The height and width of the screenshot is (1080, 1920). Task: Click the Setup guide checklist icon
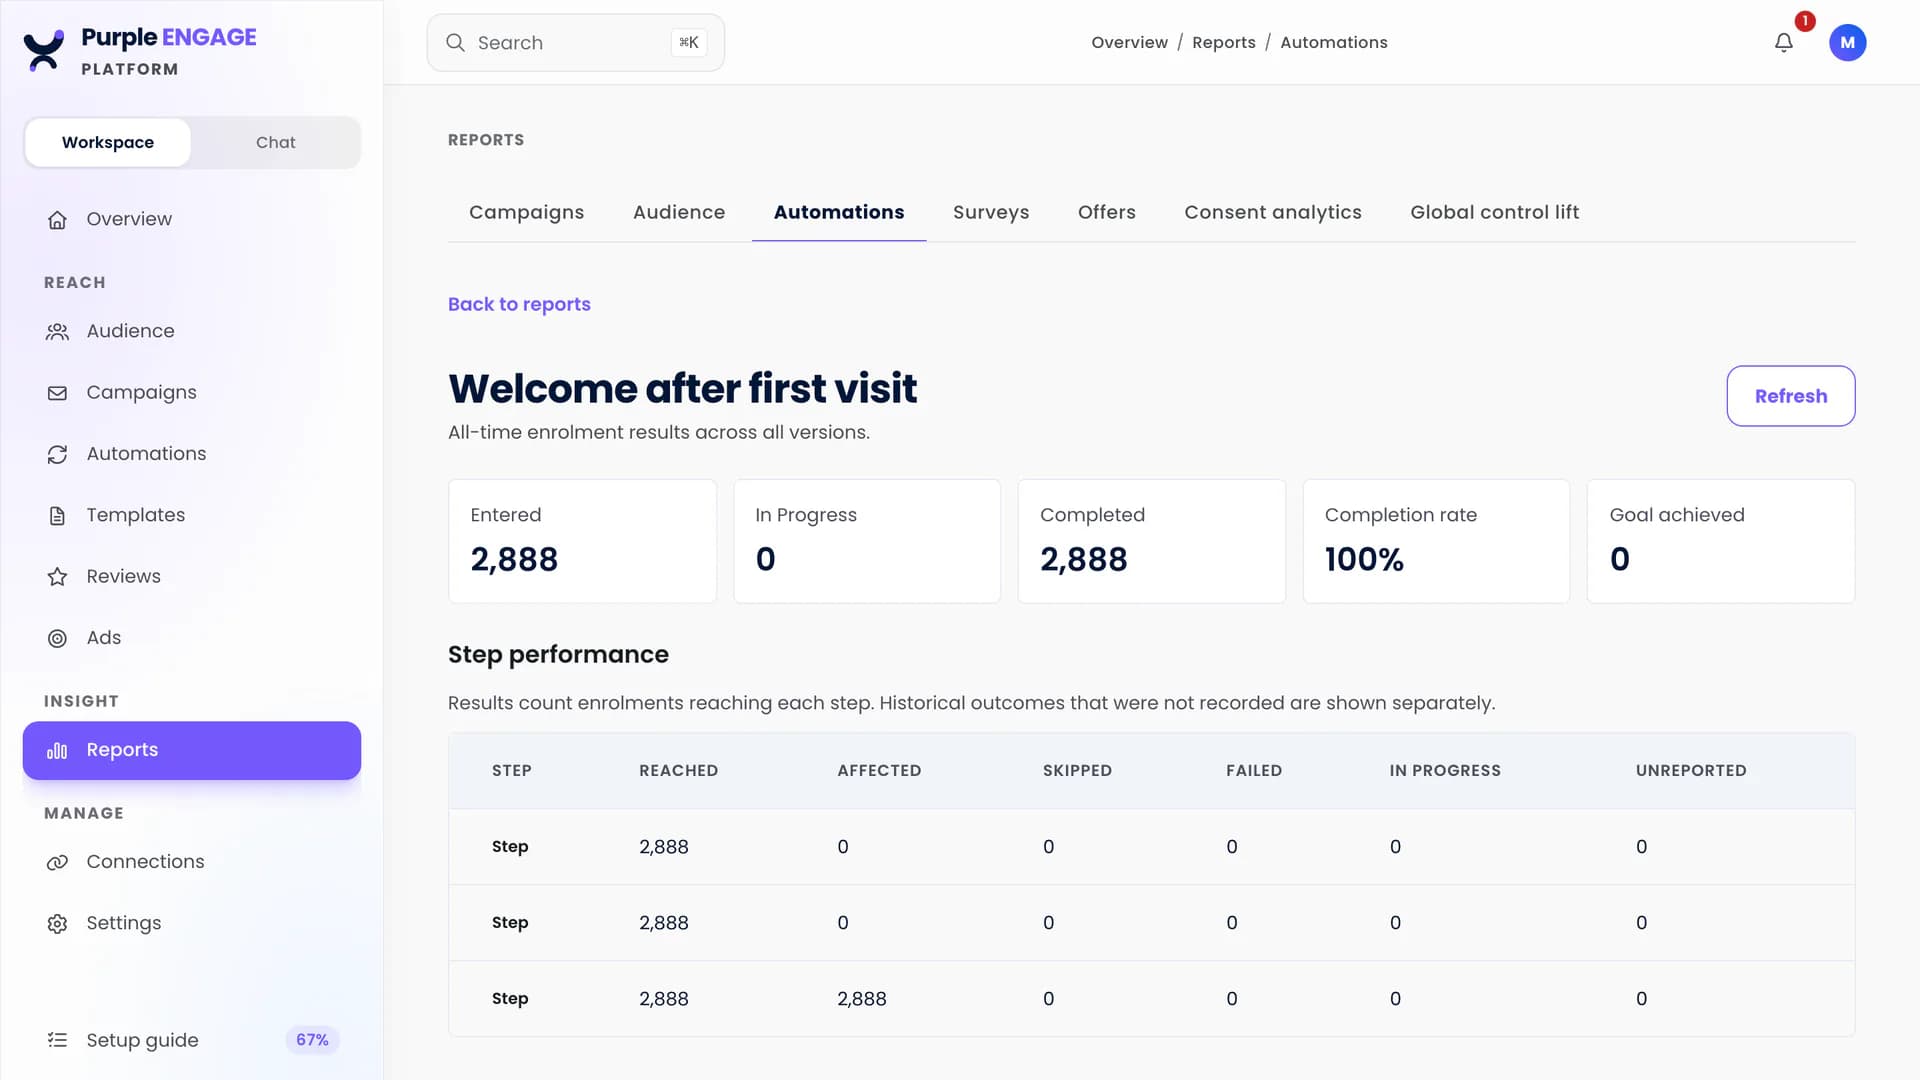(57, 1040)
